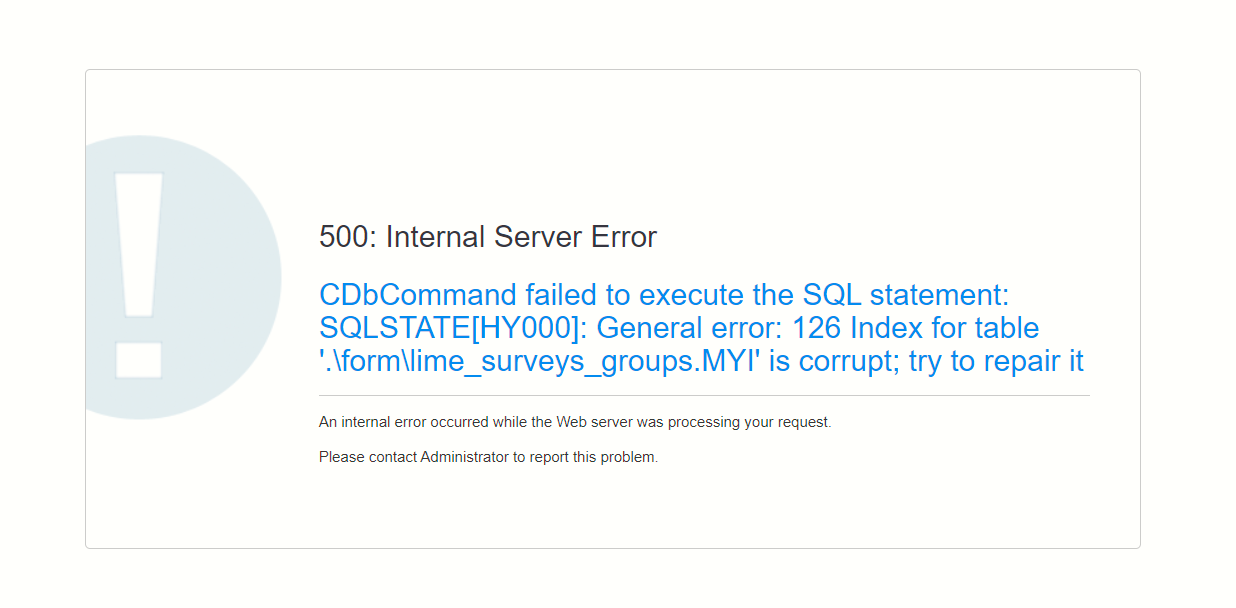Screen dimensions: 1236x608
Task: Click the words "try to repair it"
Action: coord(996,361)
